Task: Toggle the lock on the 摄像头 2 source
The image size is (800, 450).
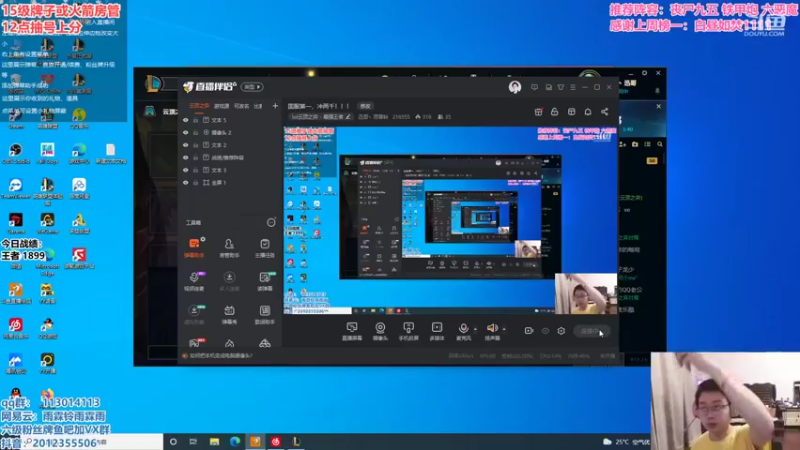Action: [x=195, y=133]
